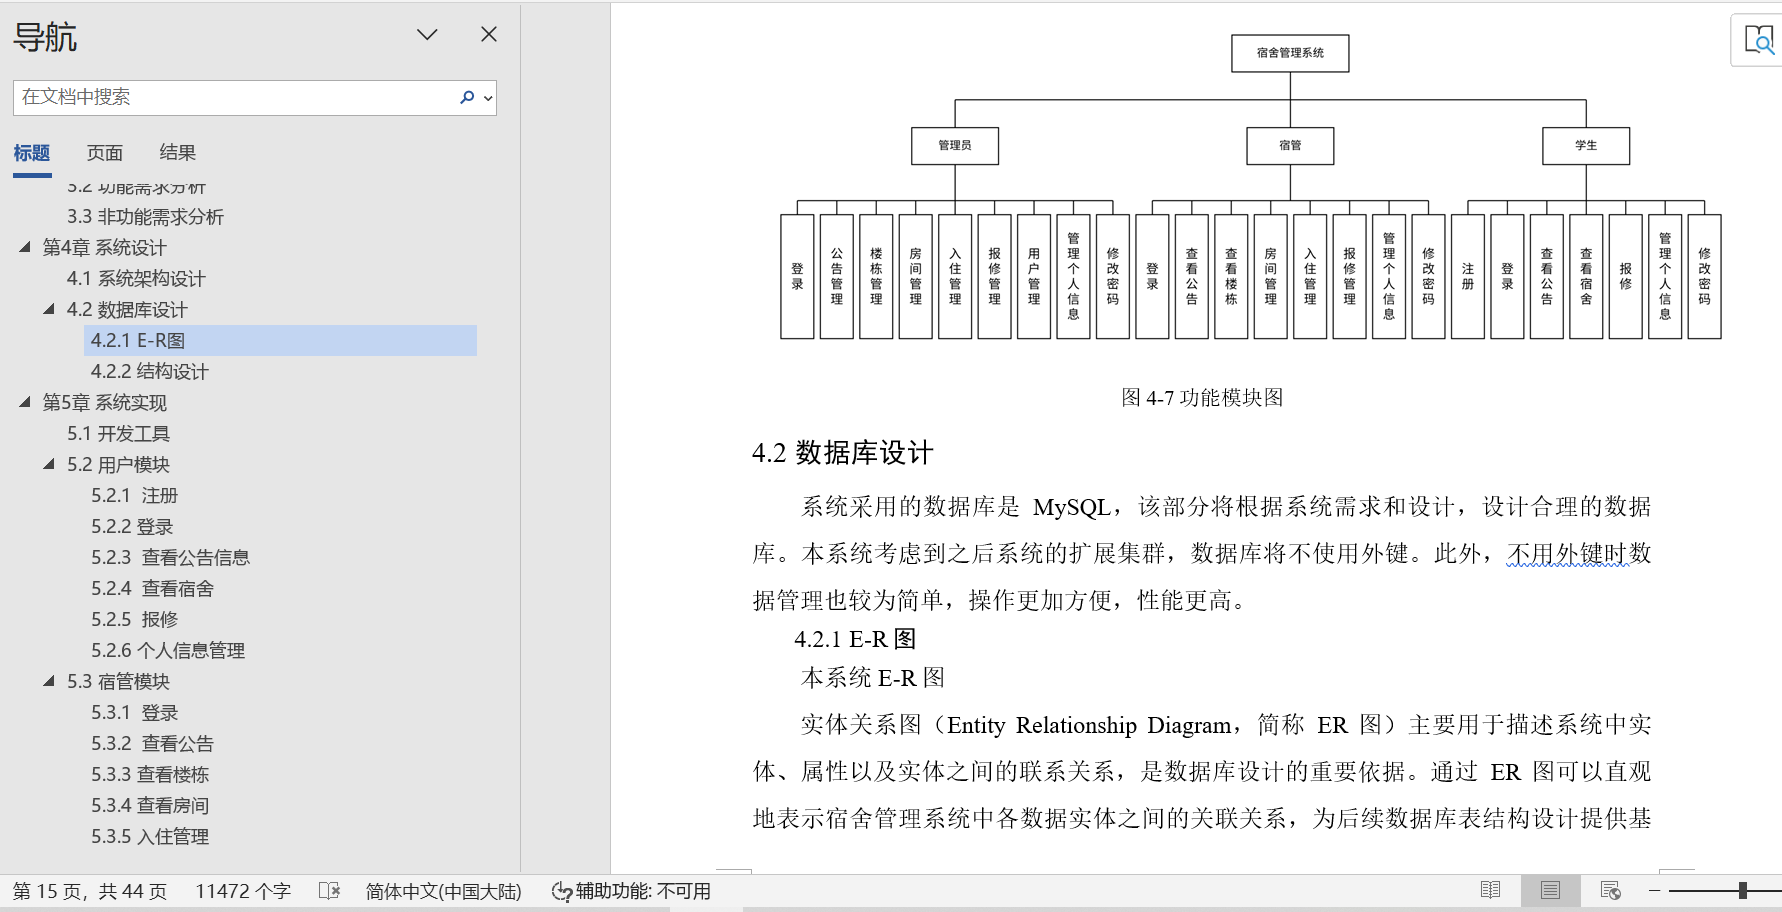Collapse the 5.2 用户模块 section

[x=49, y=464]
